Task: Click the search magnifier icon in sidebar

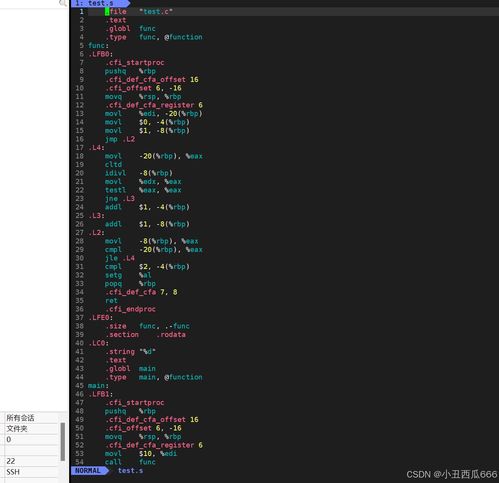Action: [x=62, y=3]
